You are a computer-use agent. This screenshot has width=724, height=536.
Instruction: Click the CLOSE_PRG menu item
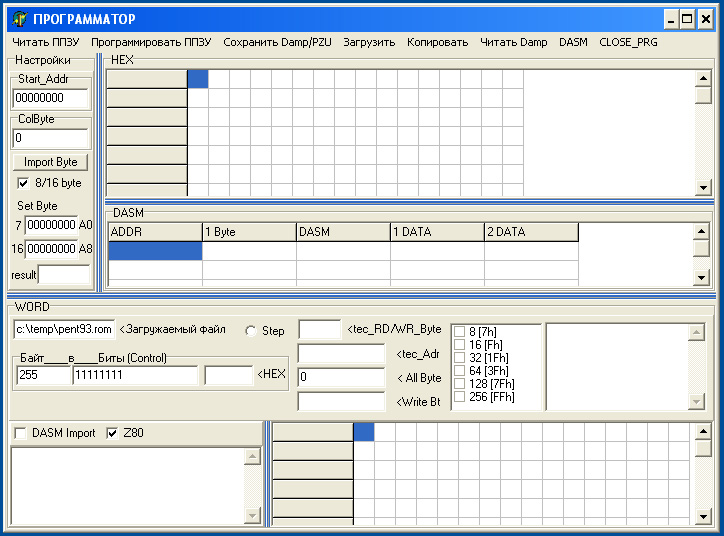628,42
